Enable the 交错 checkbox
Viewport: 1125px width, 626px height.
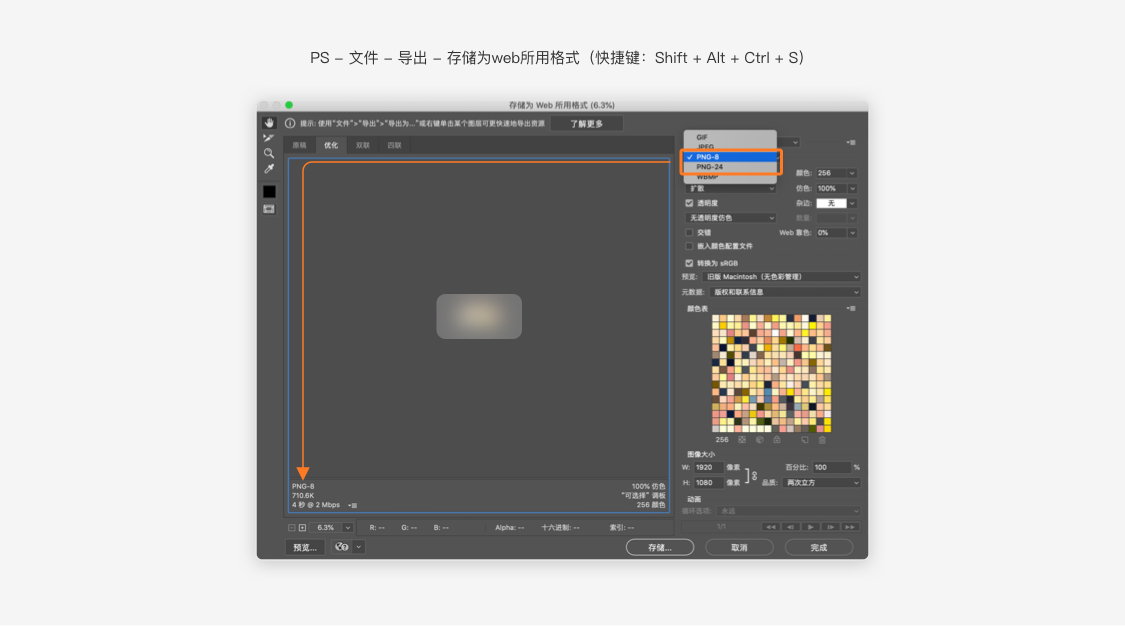[x=689, y=232]
